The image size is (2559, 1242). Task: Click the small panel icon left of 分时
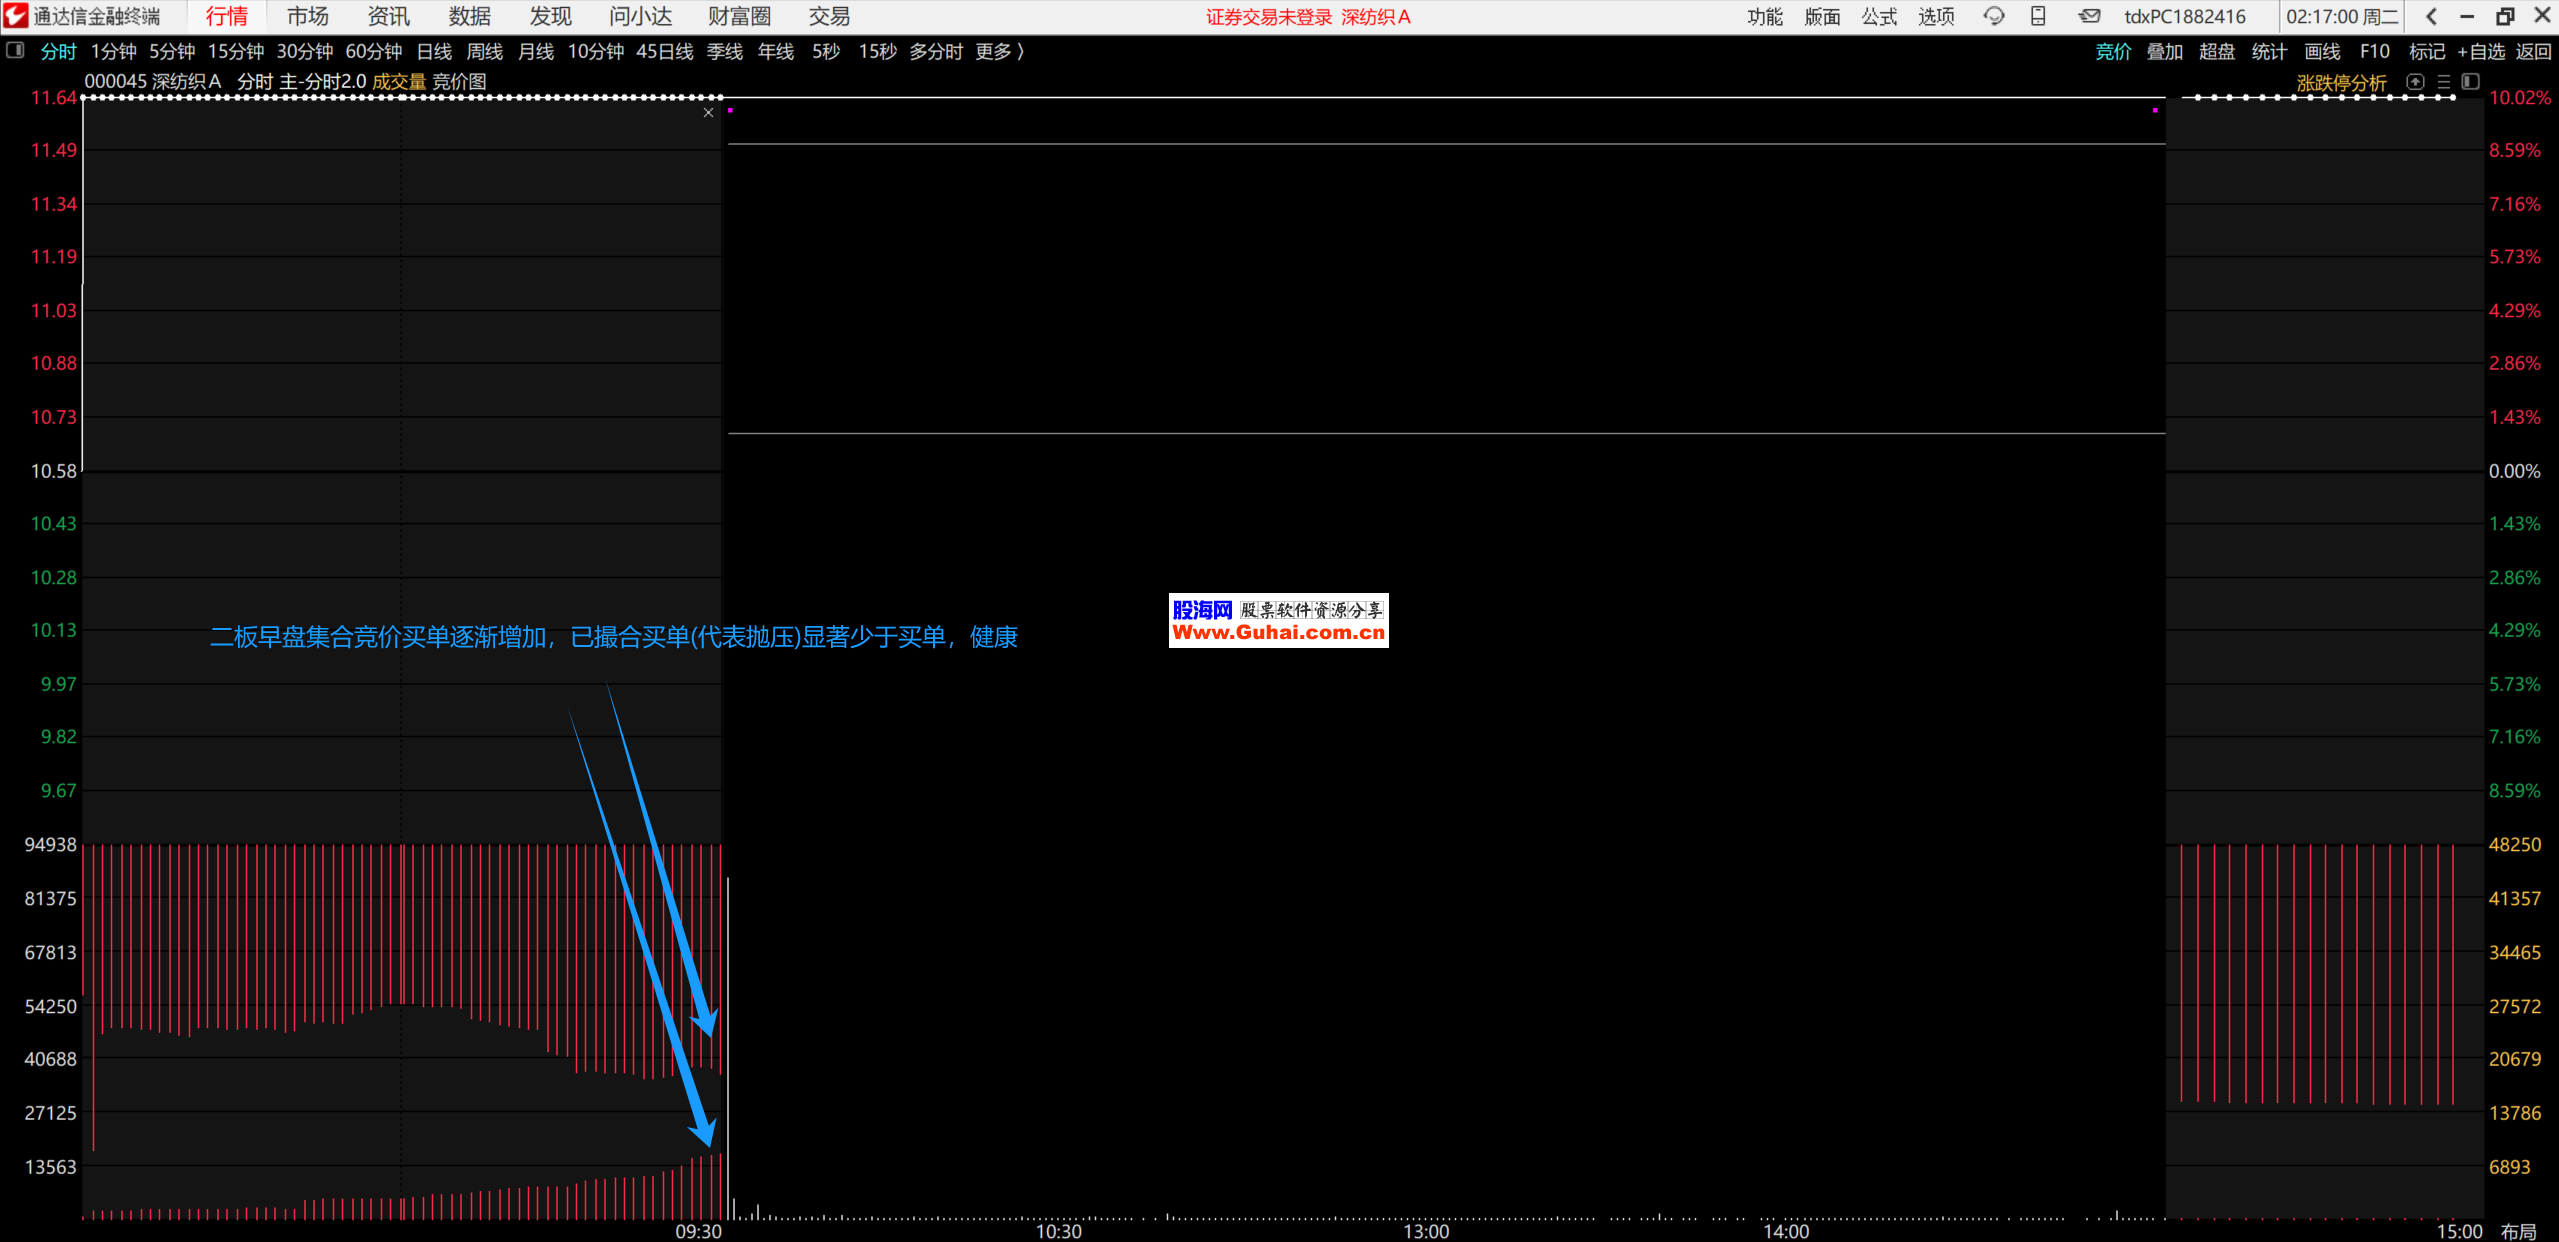point(15,51)
